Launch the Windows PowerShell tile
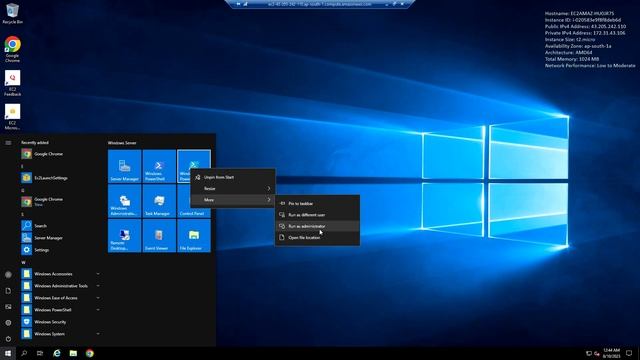Viewport: 640px width, 360px height. (159, 166)
